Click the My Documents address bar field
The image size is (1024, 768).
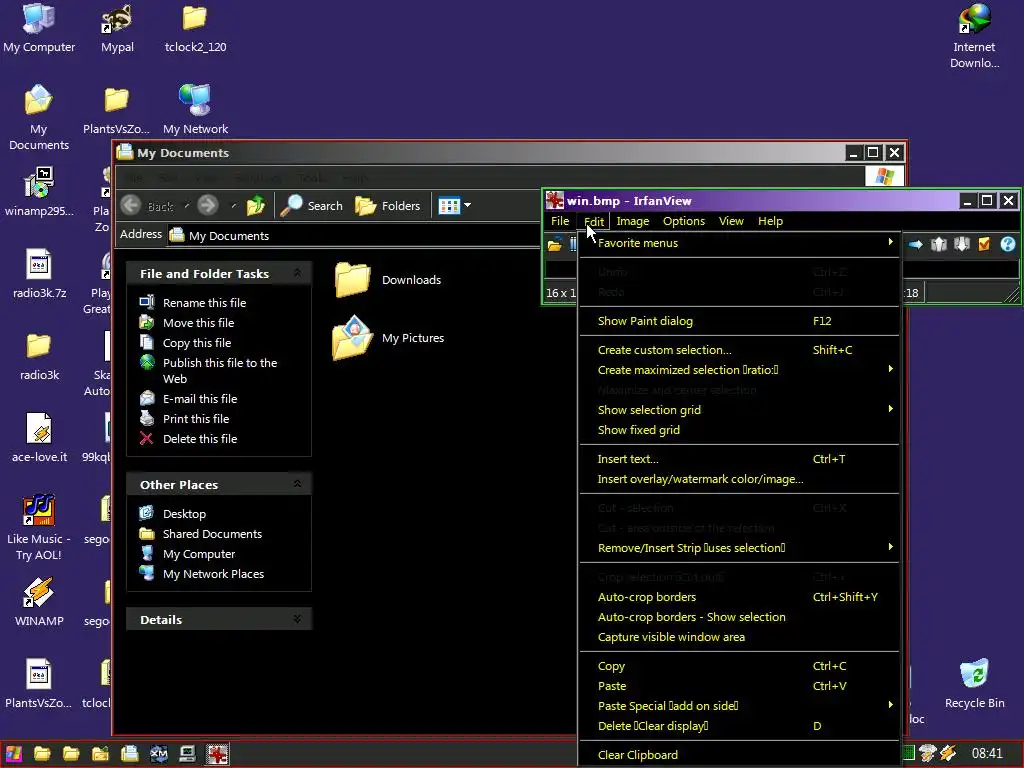click(353, 235)
